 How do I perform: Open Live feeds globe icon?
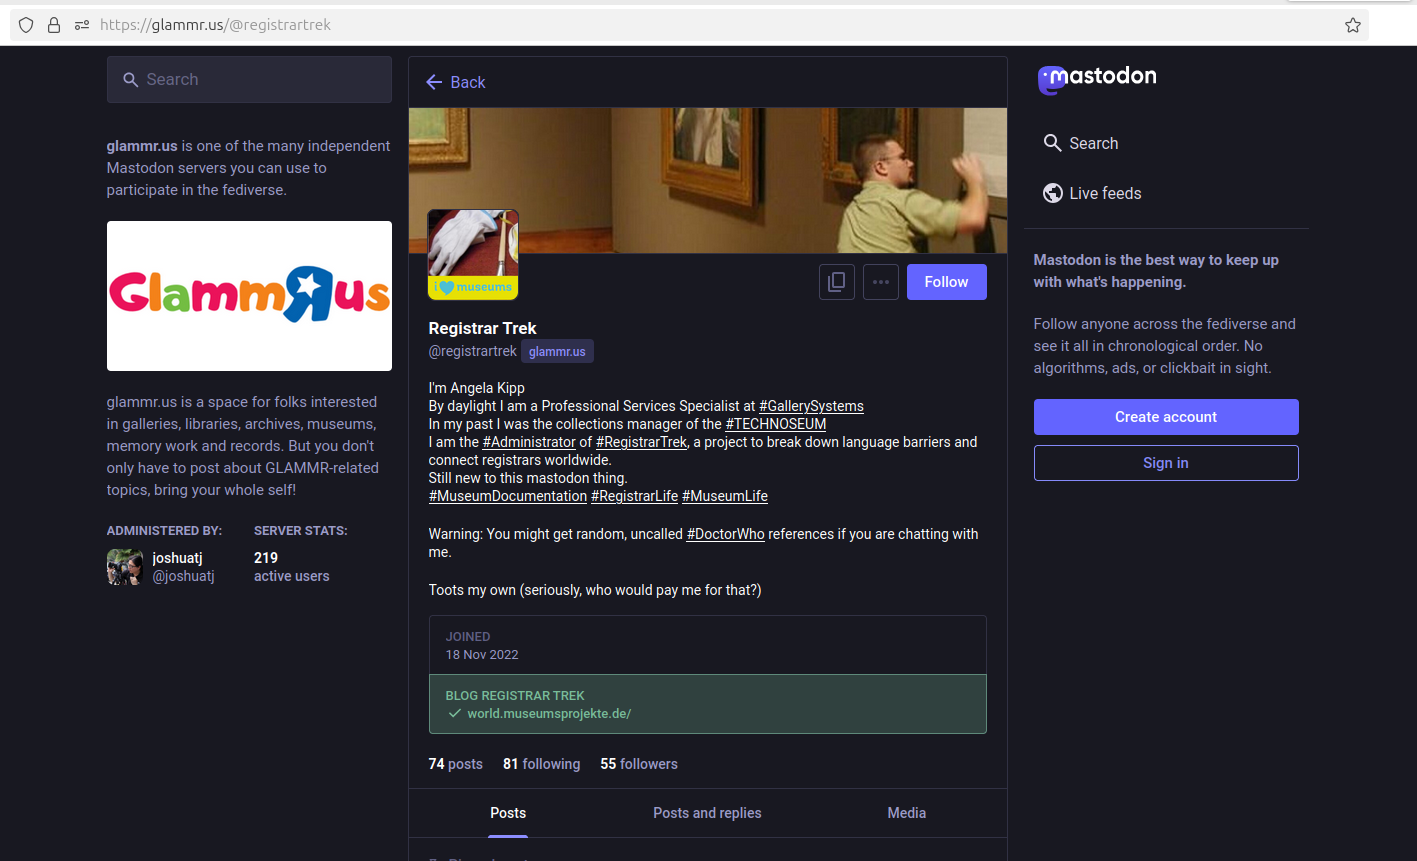click(1052, 193)
